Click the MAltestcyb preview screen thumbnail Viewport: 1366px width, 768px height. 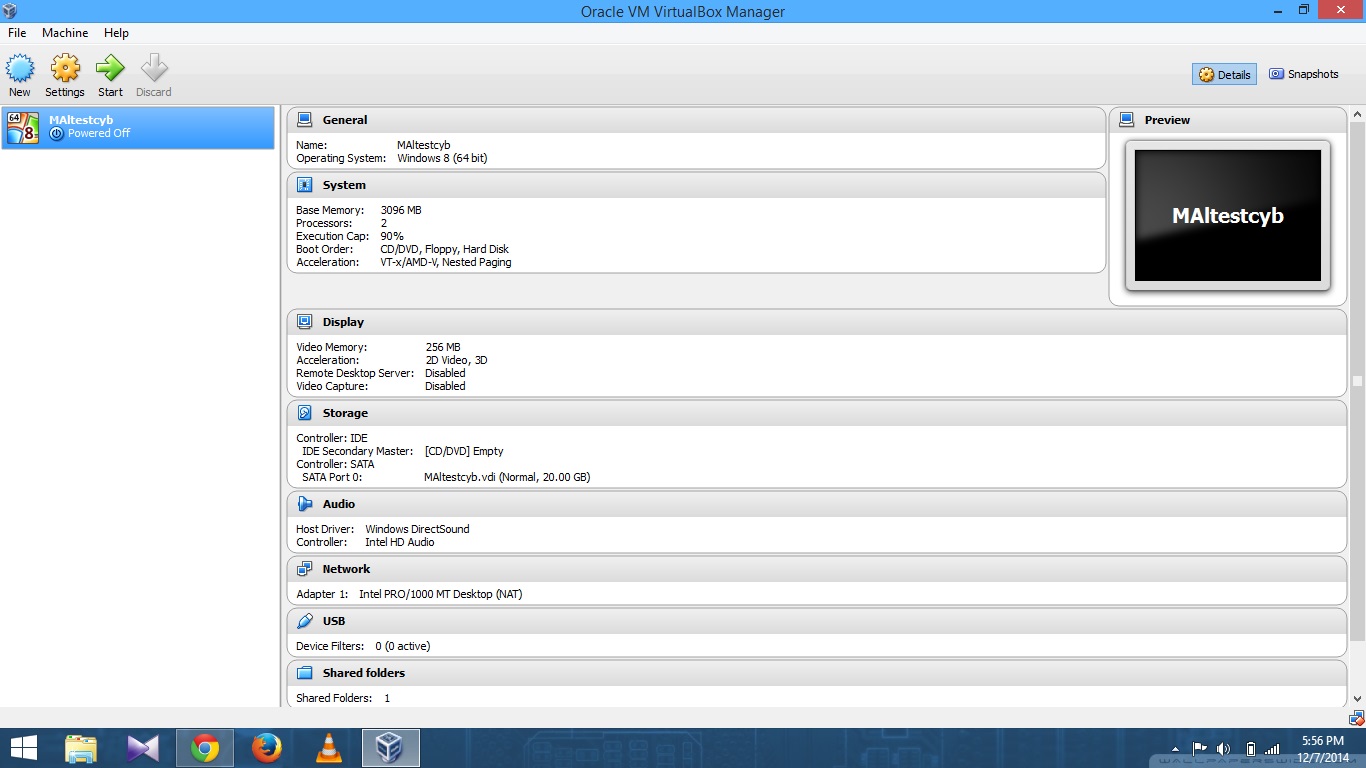[x=1228, y=215]
